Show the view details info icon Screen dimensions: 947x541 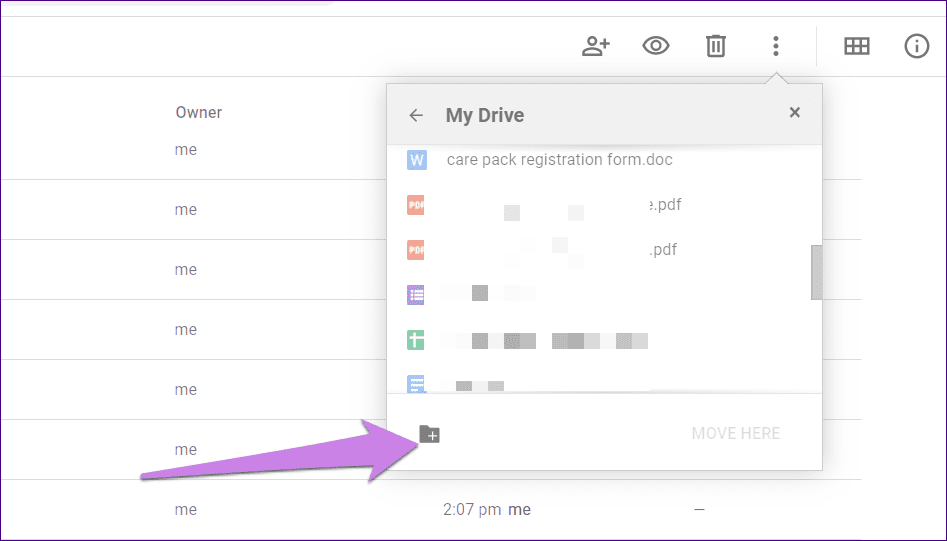916,46
